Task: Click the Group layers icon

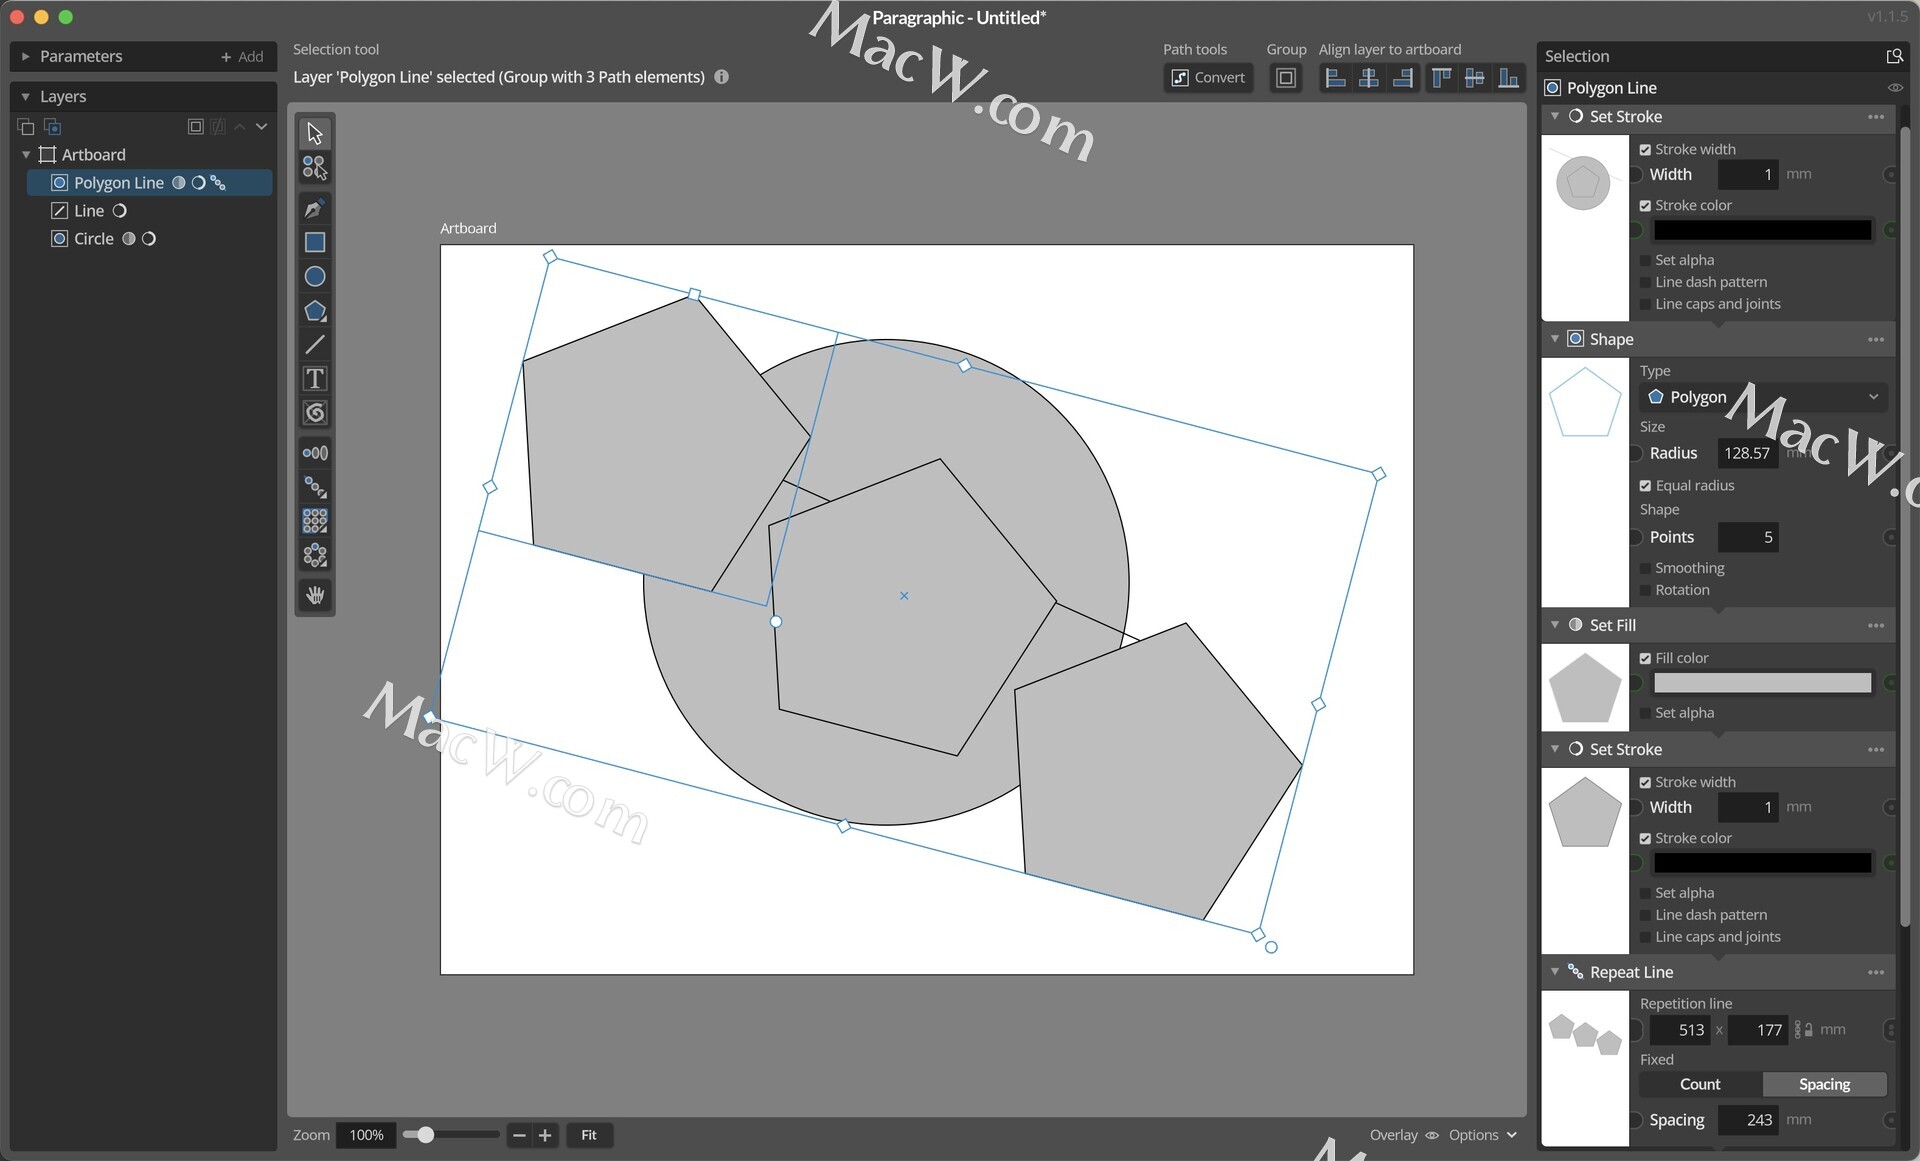Action: coord(1286,78)
